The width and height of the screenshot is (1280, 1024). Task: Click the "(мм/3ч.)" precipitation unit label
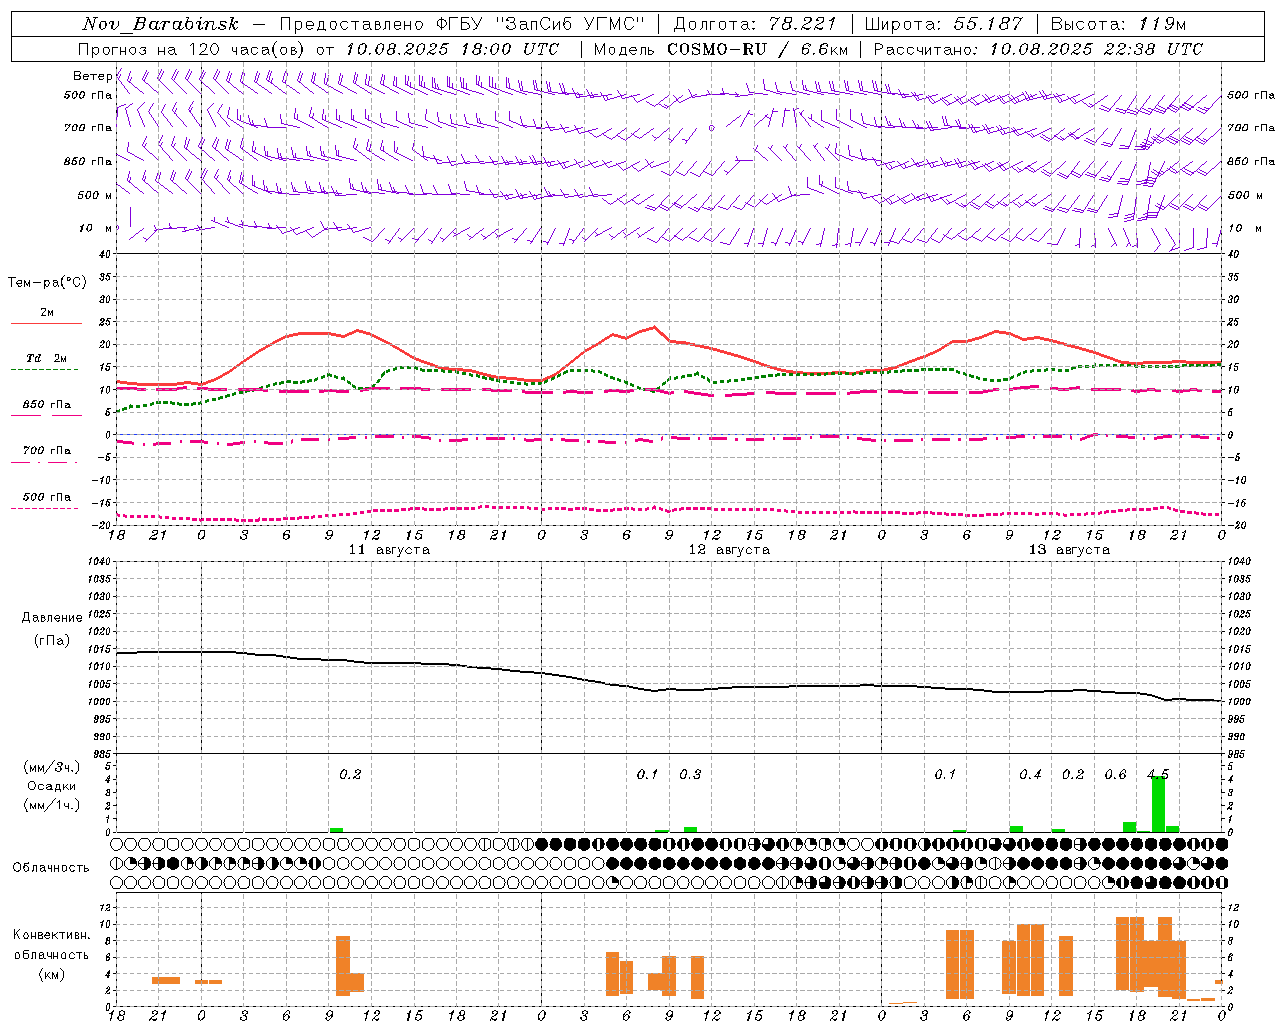pos(51,767)
